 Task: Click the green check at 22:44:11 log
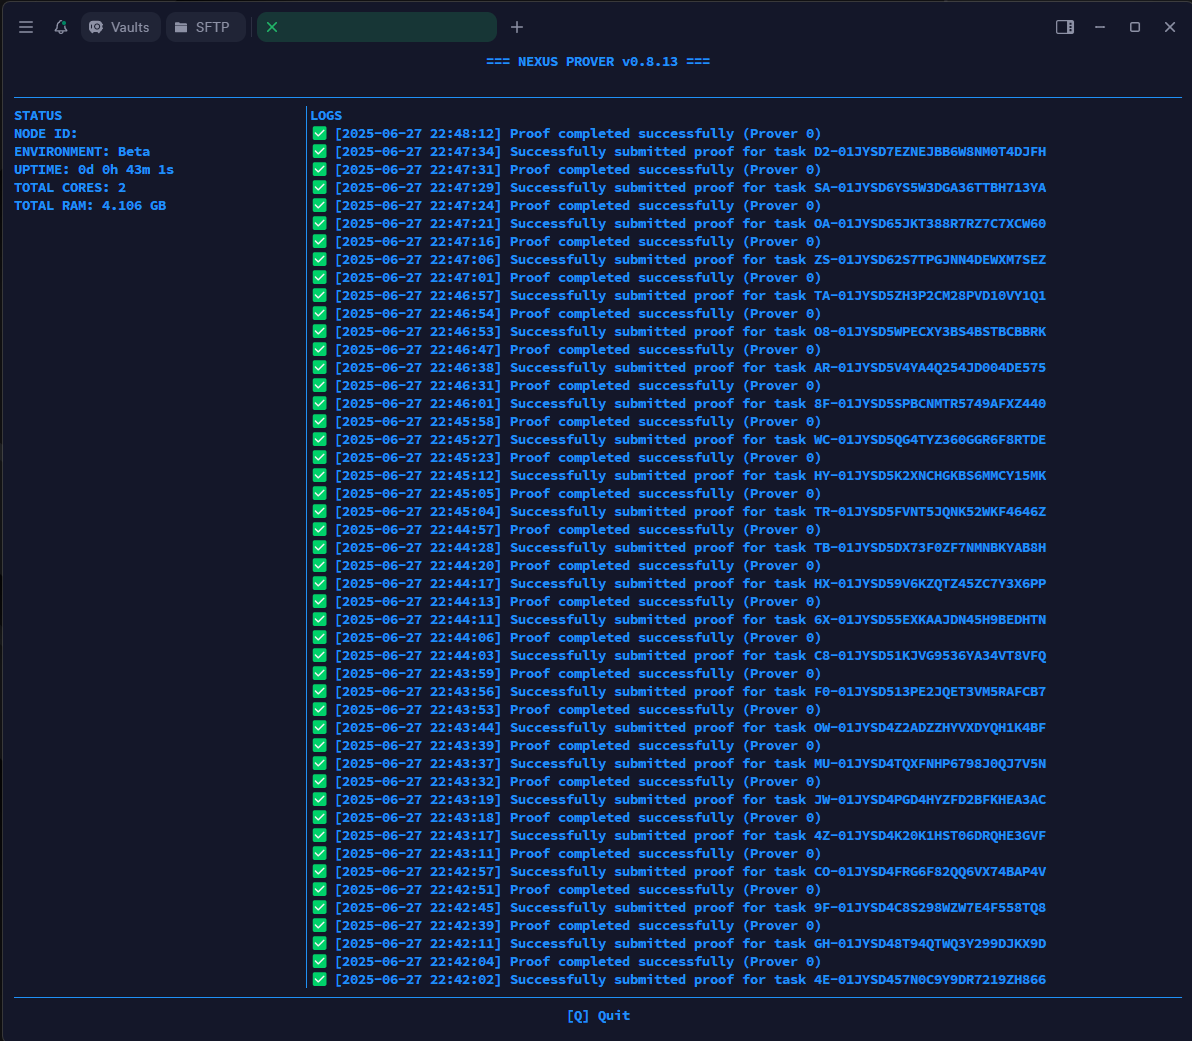click(319, 620)
